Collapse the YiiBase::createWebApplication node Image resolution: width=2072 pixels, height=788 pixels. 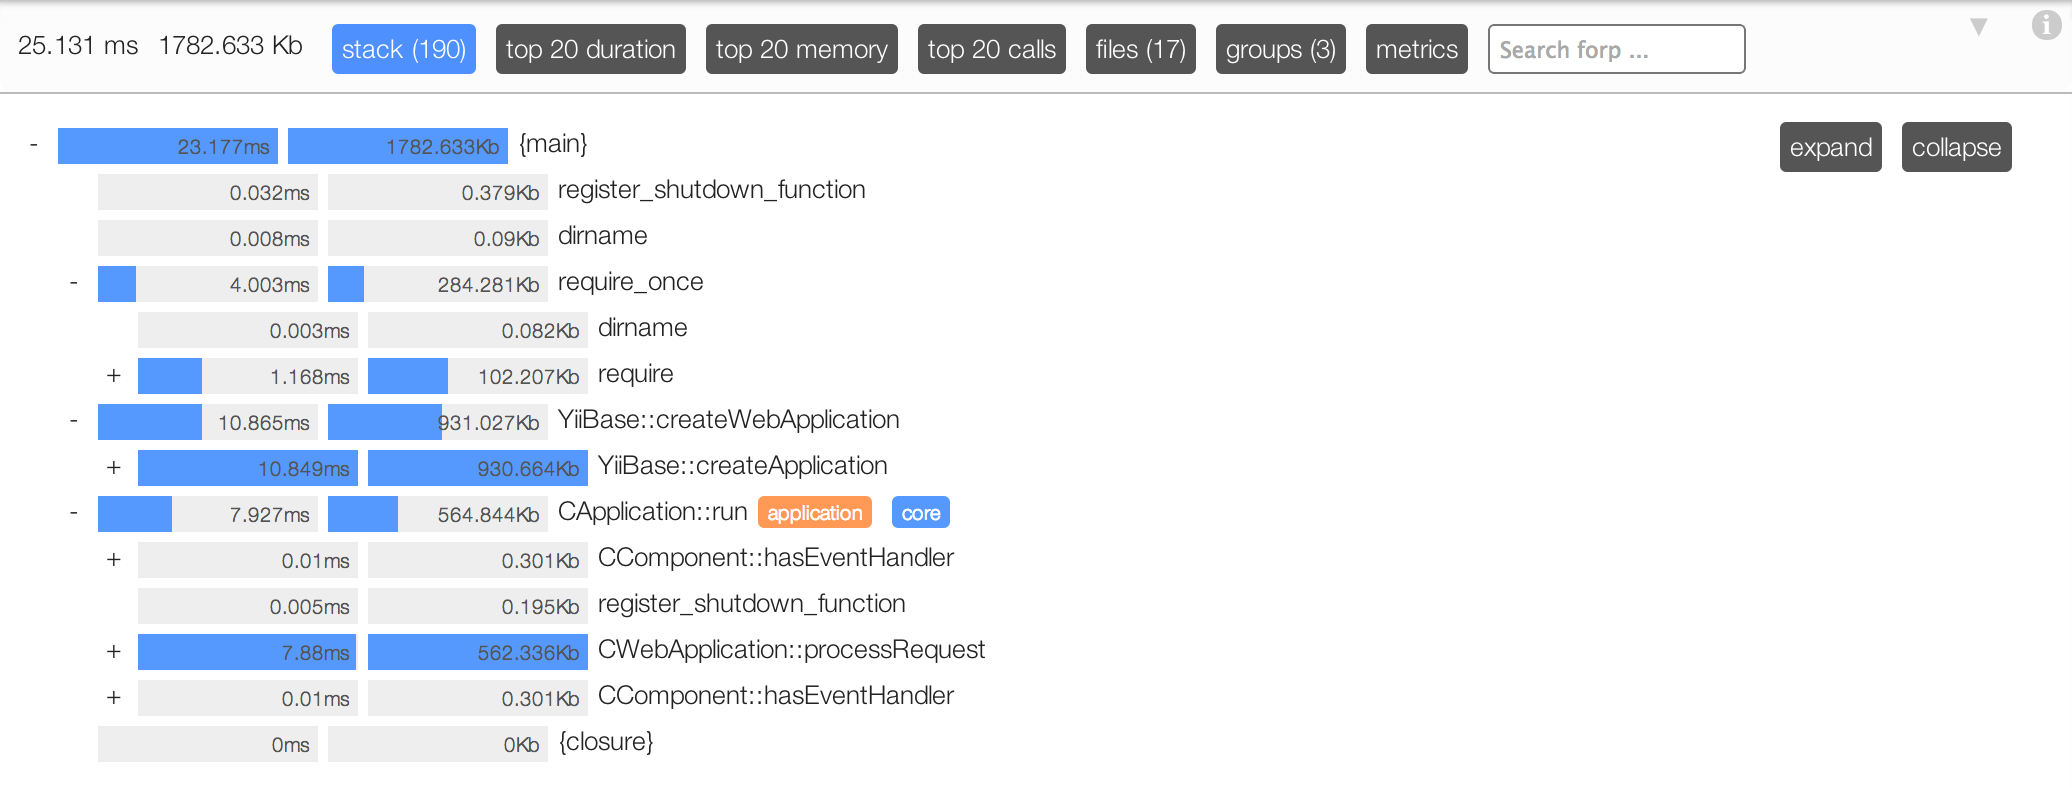click(x=74, y=421)
